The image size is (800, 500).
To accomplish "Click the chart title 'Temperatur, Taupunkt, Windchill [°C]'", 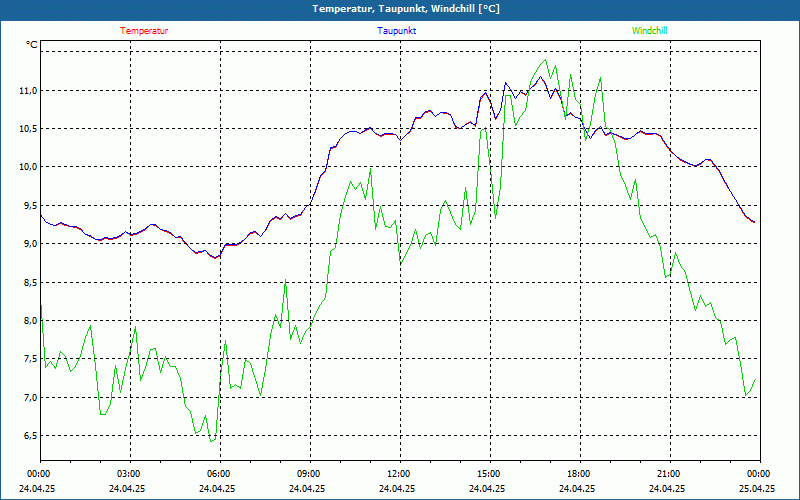I will point(406,9).
